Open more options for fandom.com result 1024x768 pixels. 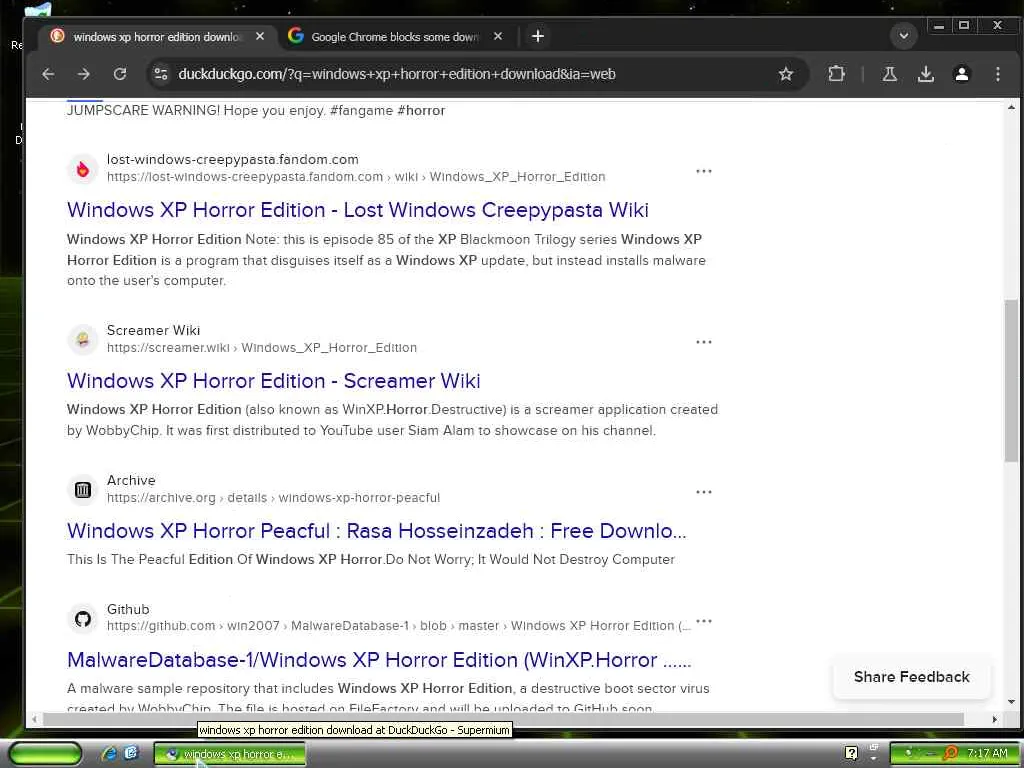(x=703, y=171)
